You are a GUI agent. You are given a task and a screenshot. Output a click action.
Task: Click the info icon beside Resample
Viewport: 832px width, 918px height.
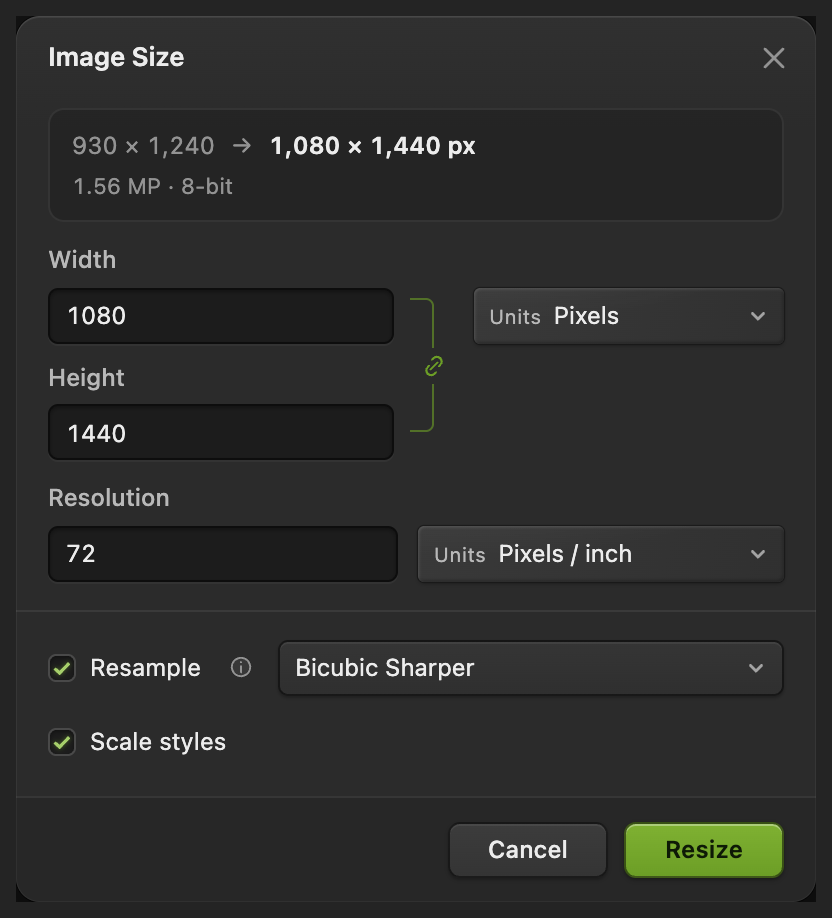click(x=241, y=667)
